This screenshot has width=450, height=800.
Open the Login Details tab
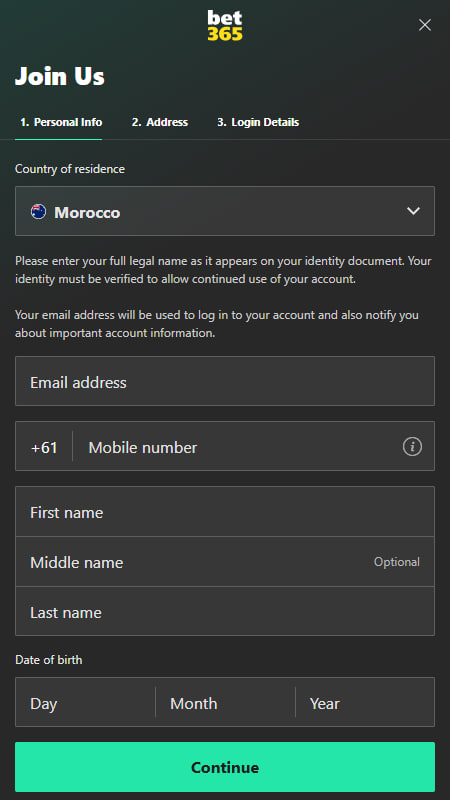point(258,122)
